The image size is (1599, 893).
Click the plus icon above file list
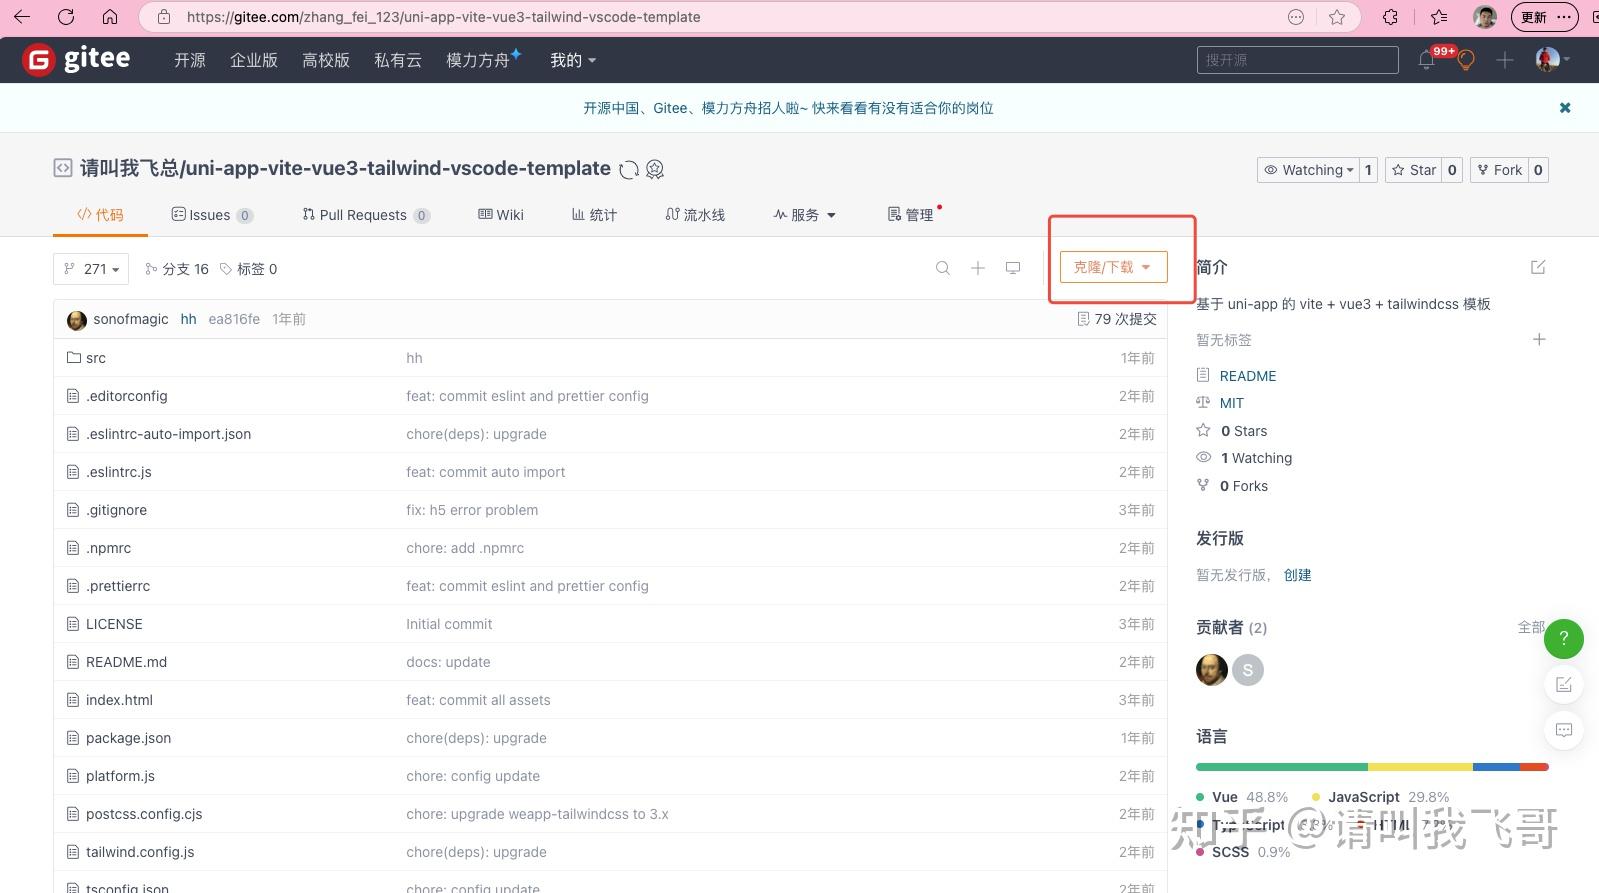click(978, 268)
